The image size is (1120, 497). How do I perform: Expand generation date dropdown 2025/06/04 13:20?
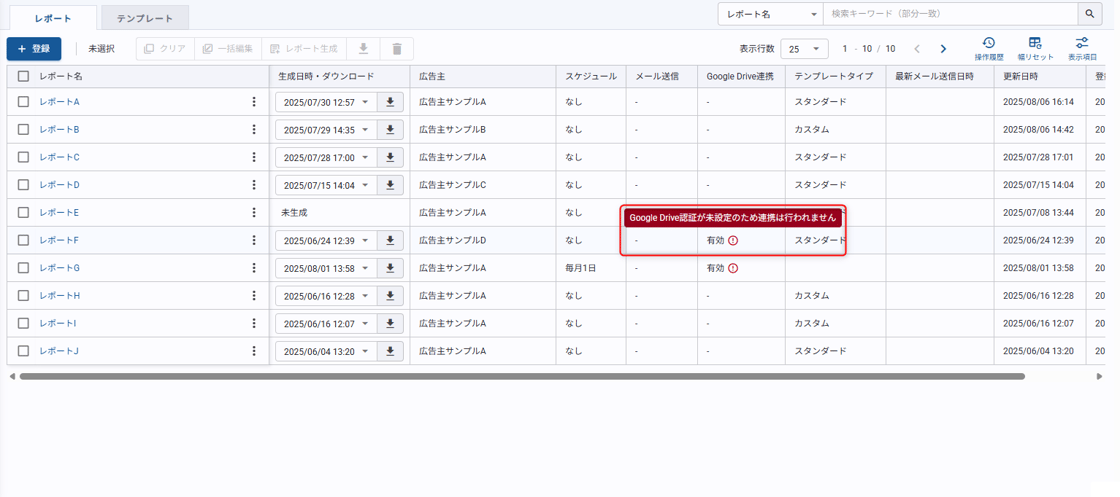pyautogui.click(x=326, y=351)
